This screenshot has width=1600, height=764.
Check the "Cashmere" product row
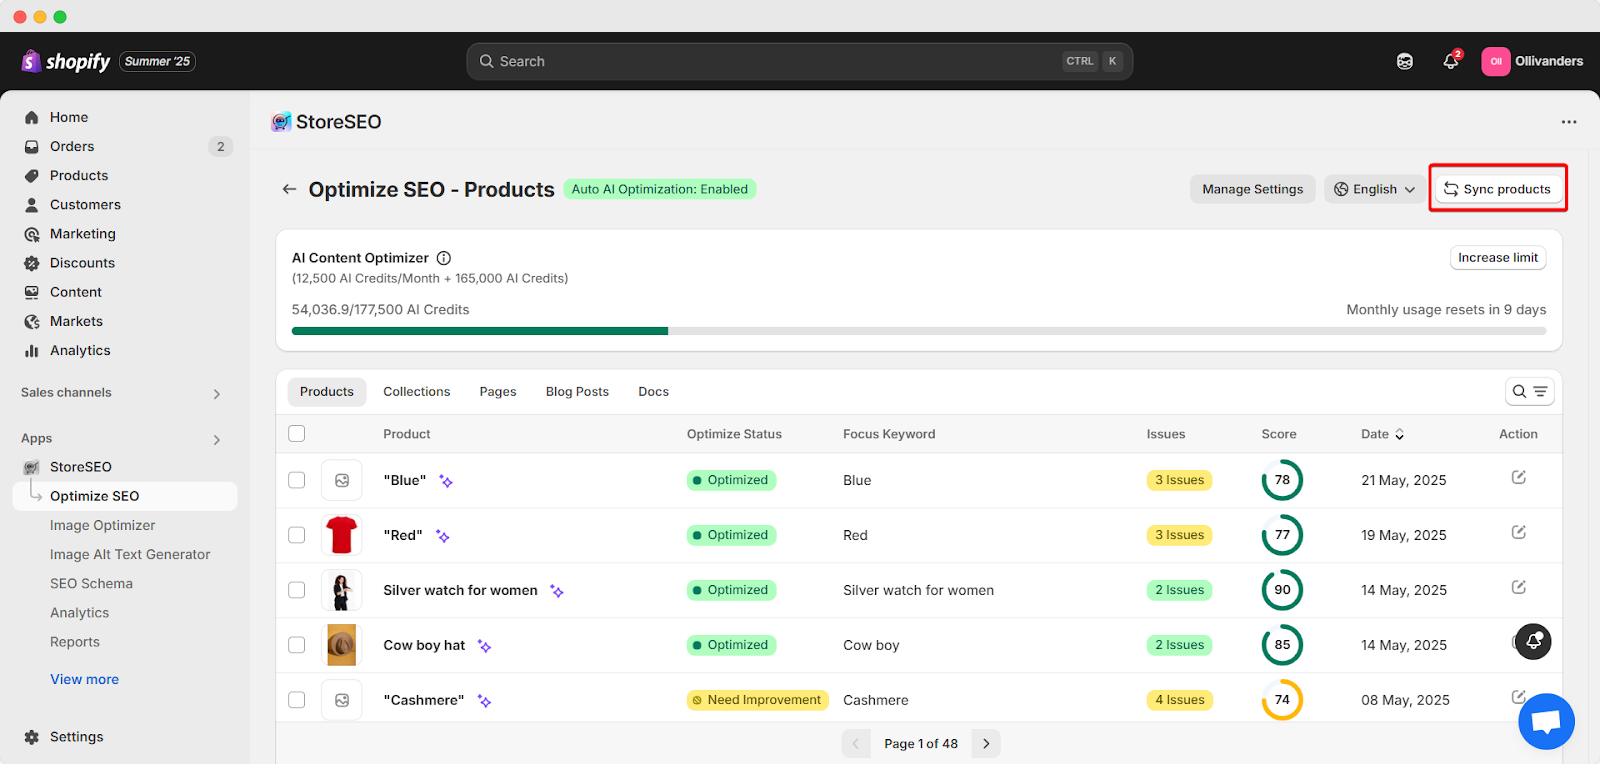[296, 700]
